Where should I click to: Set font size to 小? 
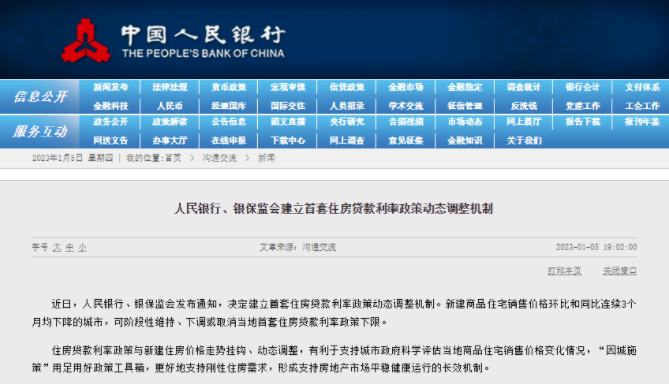(x=82, y=247)
